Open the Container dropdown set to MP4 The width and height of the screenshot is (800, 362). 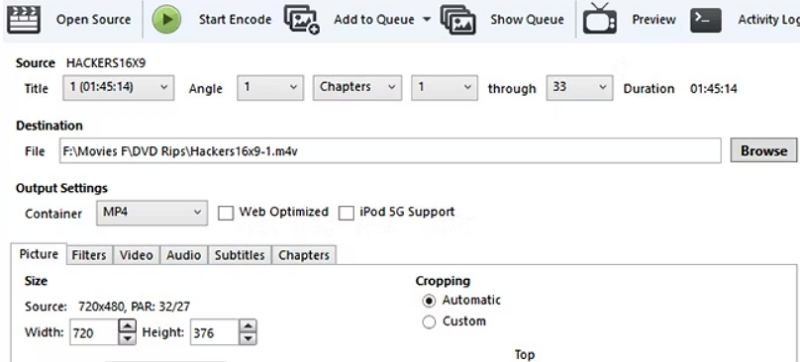click(152, 213)
